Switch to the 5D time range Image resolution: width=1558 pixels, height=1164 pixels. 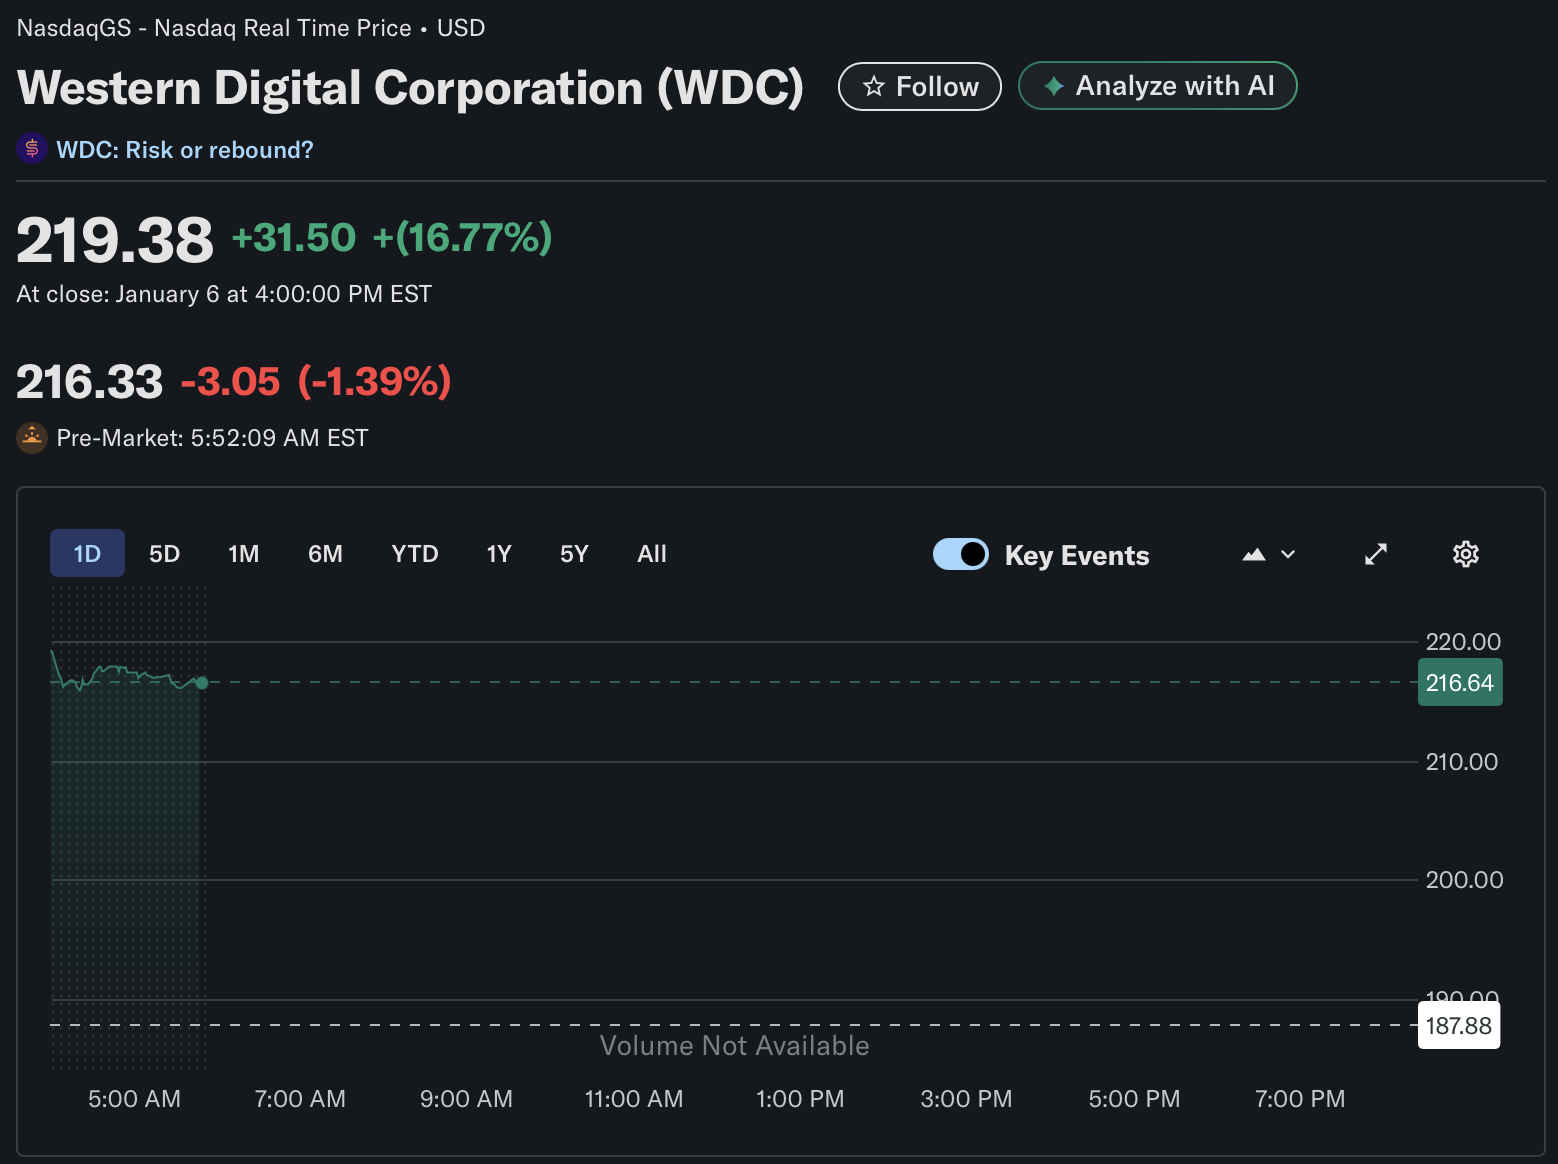[x=164, y=554]
